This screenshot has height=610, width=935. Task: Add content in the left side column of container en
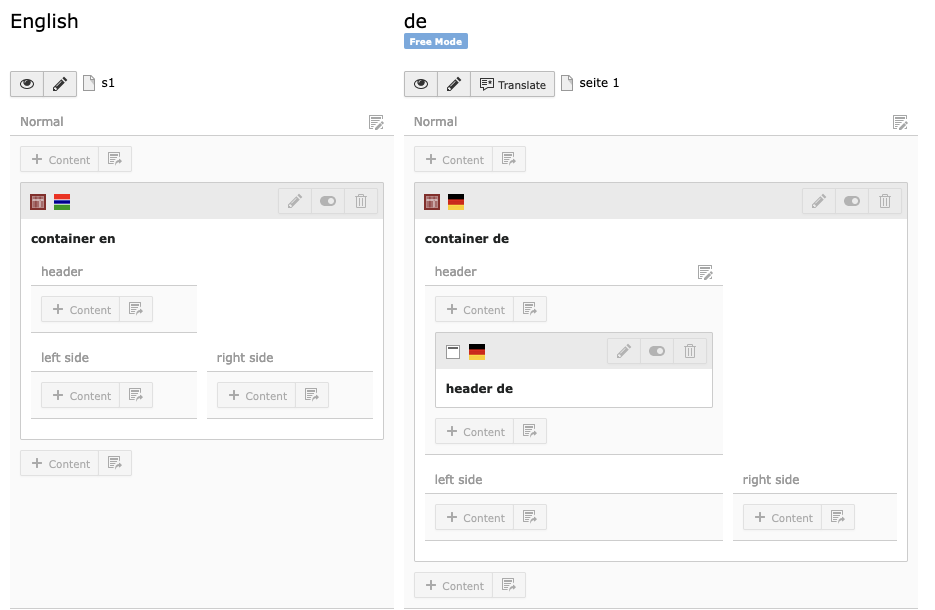pos(80,394)
